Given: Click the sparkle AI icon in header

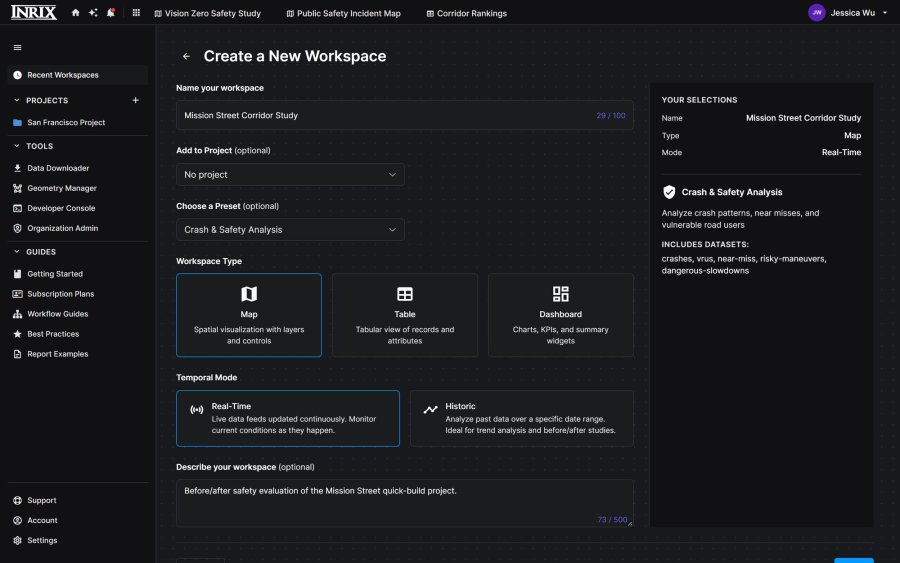Looking at the screenshot, I should pyautogui.click(x=93, y=13).
